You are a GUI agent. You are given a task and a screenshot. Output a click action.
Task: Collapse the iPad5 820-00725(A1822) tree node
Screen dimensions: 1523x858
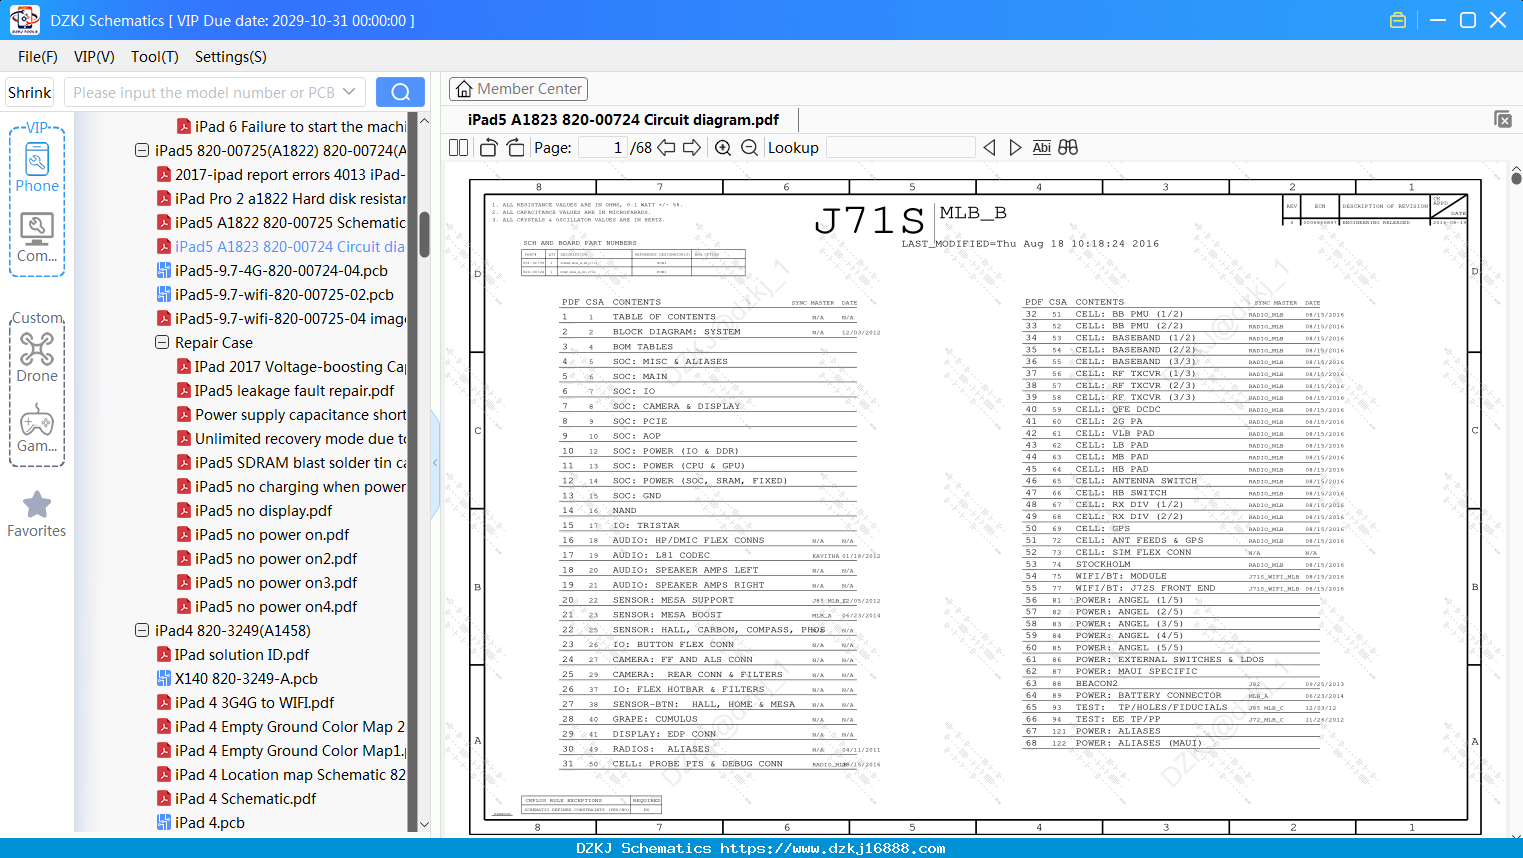(x=142, y=151)
